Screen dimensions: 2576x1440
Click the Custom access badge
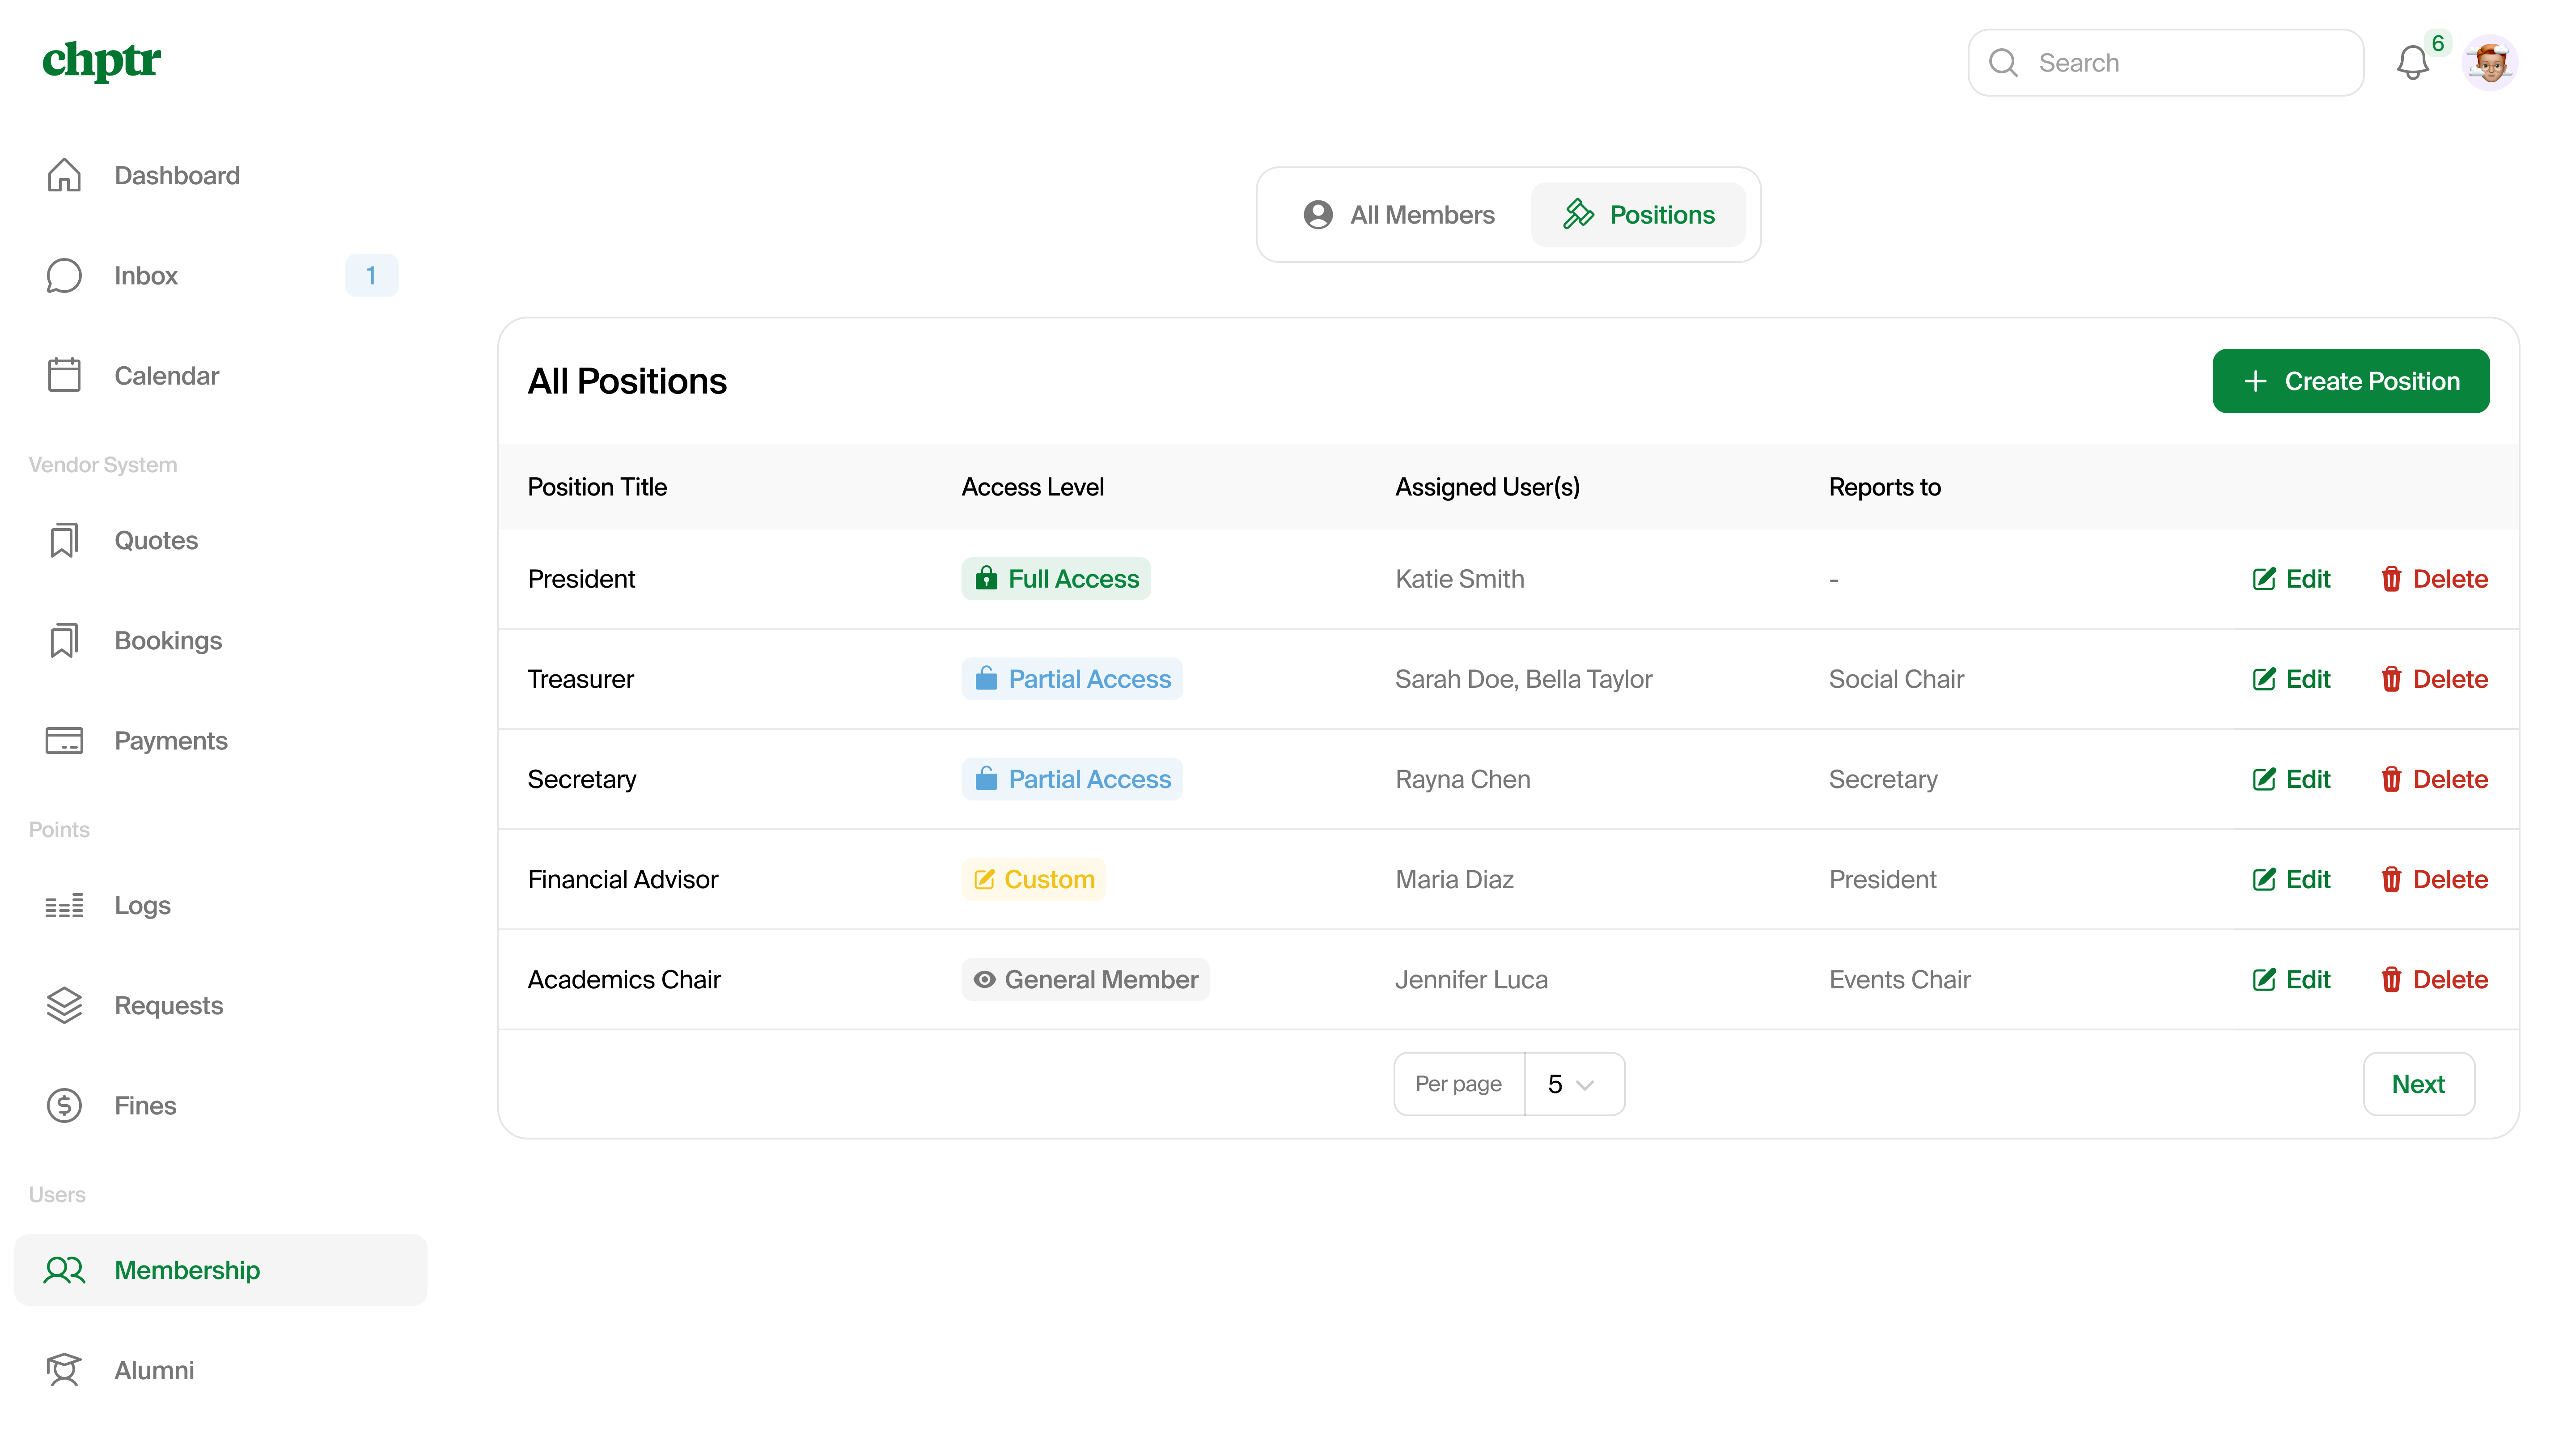pyautogui.click(x=1034, y=879)
